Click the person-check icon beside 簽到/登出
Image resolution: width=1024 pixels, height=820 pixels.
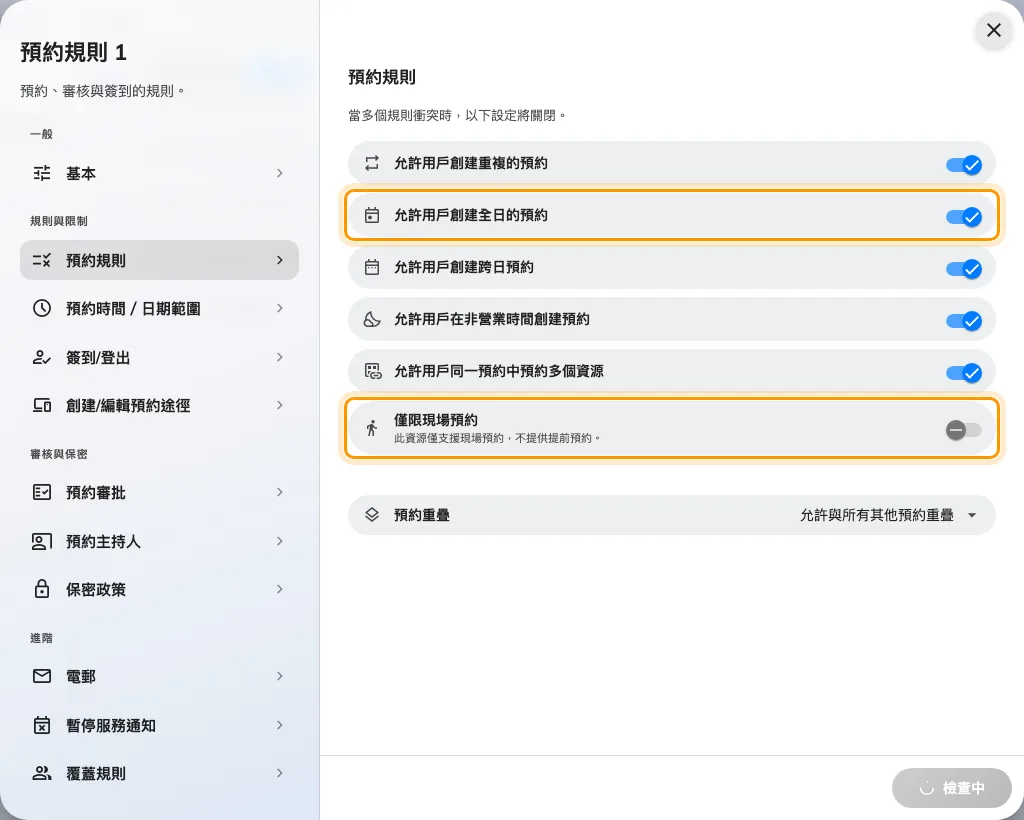point(42,357)
